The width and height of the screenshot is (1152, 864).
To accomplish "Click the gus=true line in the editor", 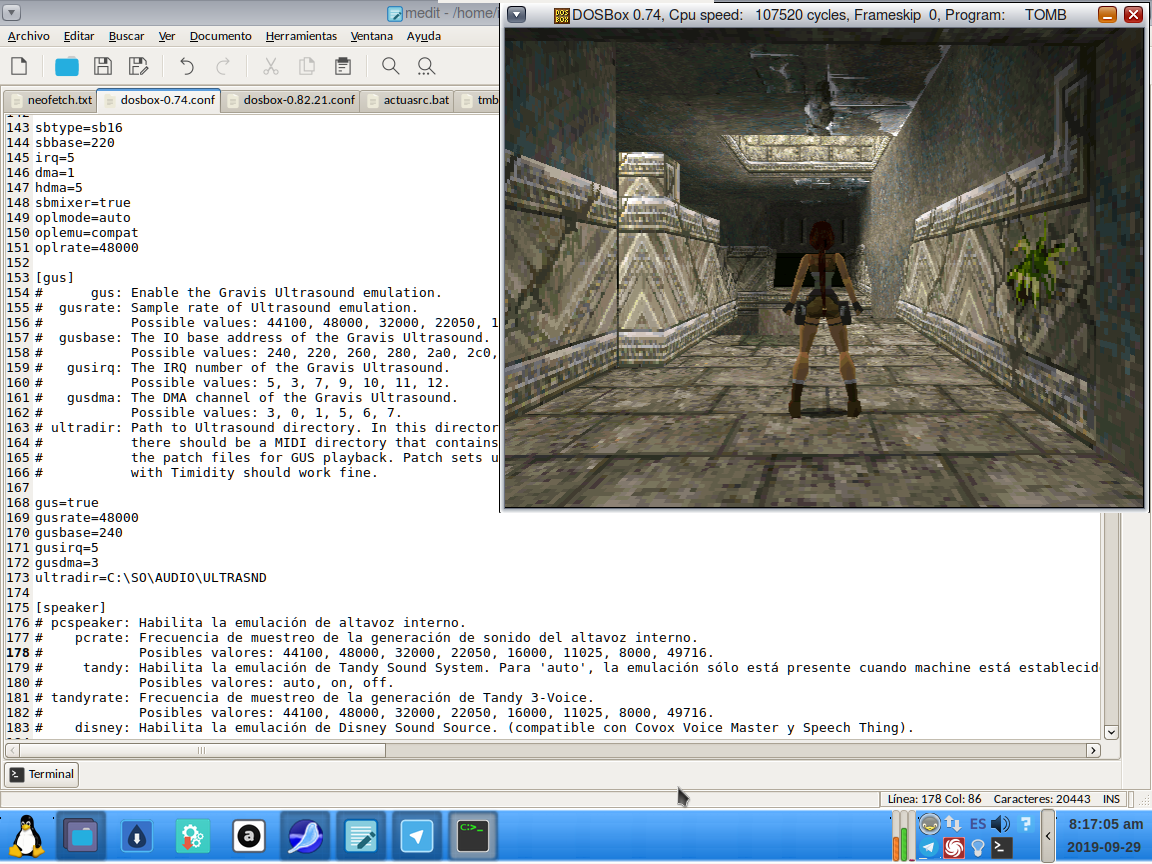I will tap(67, 503).
